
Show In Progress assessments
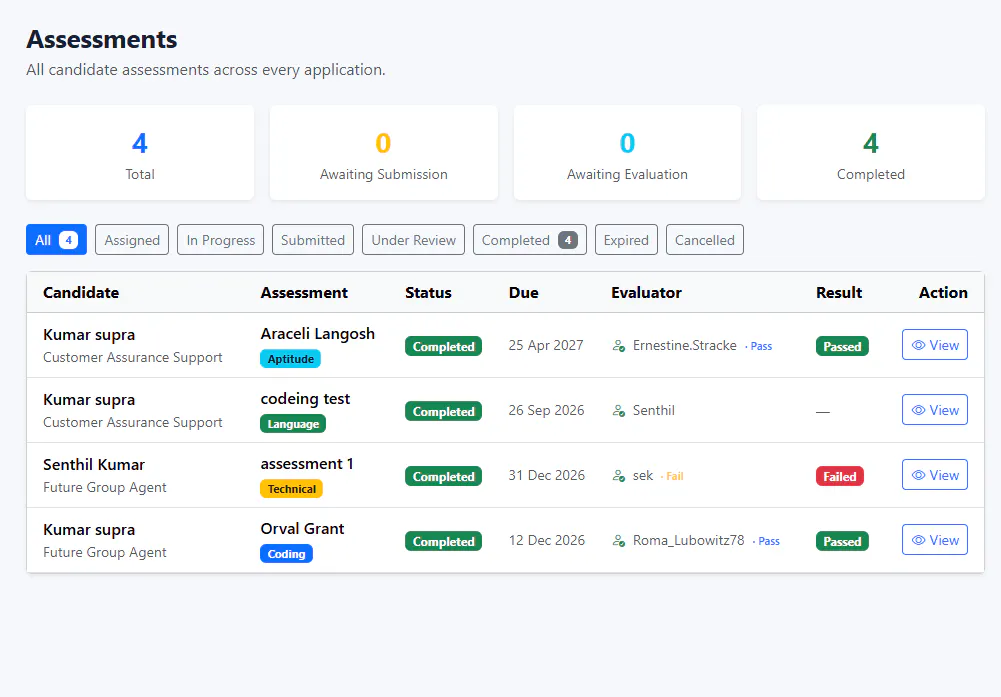[220, 240]
